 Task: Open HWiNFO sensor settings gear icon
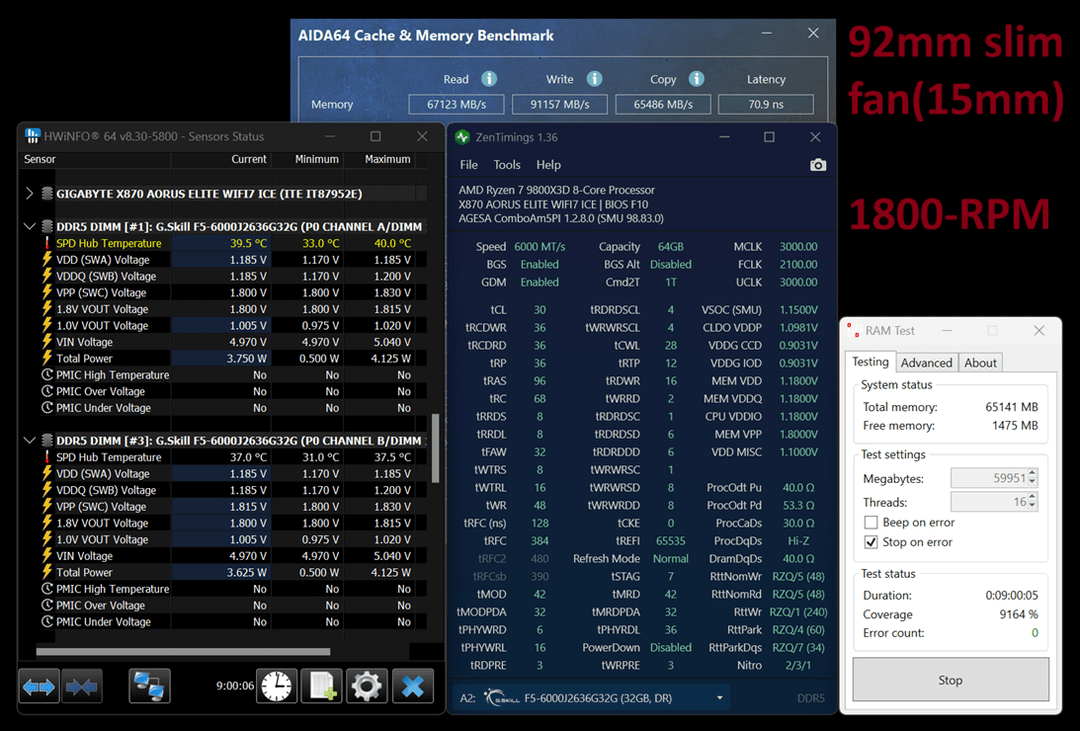click(366, 687)
